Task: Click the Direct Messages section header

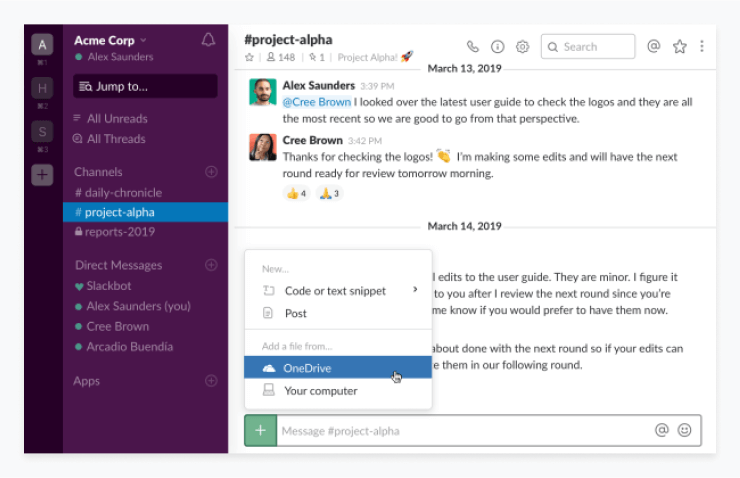Action: (118, 265)
